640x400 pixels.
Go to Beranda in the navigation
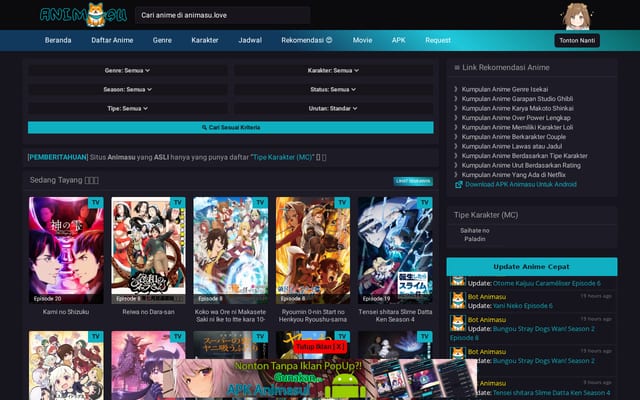(x=58, y=40)
